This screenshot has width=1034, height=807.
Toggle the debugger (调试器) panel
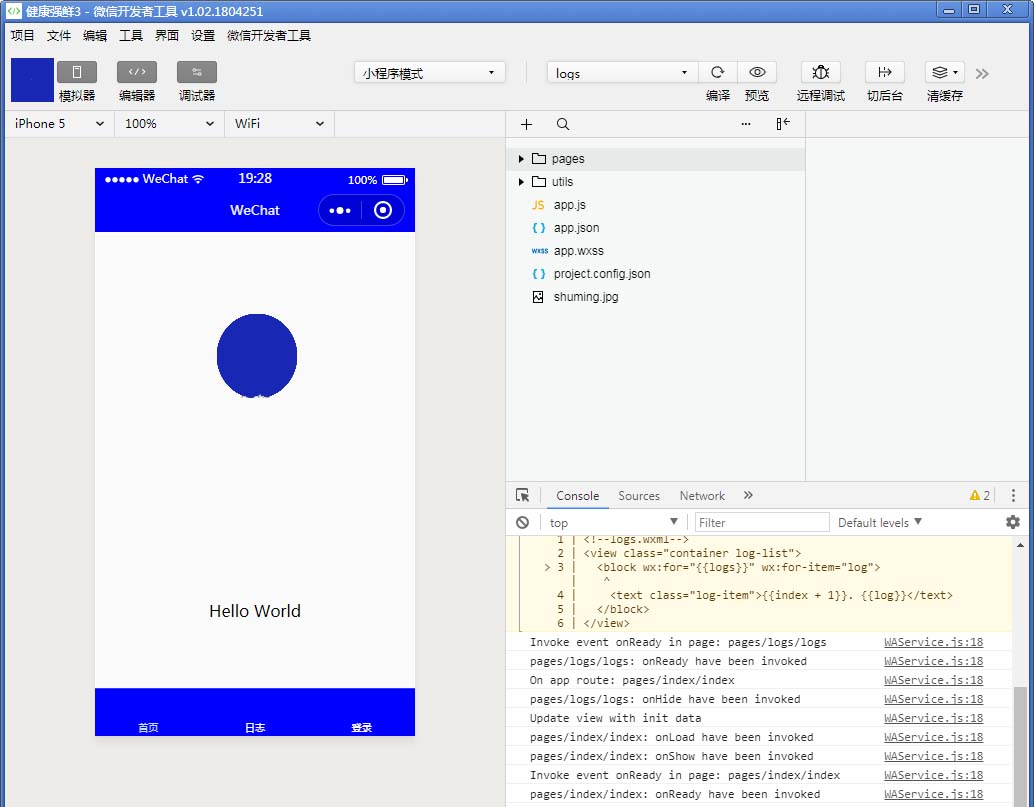(x=197, y=72)
